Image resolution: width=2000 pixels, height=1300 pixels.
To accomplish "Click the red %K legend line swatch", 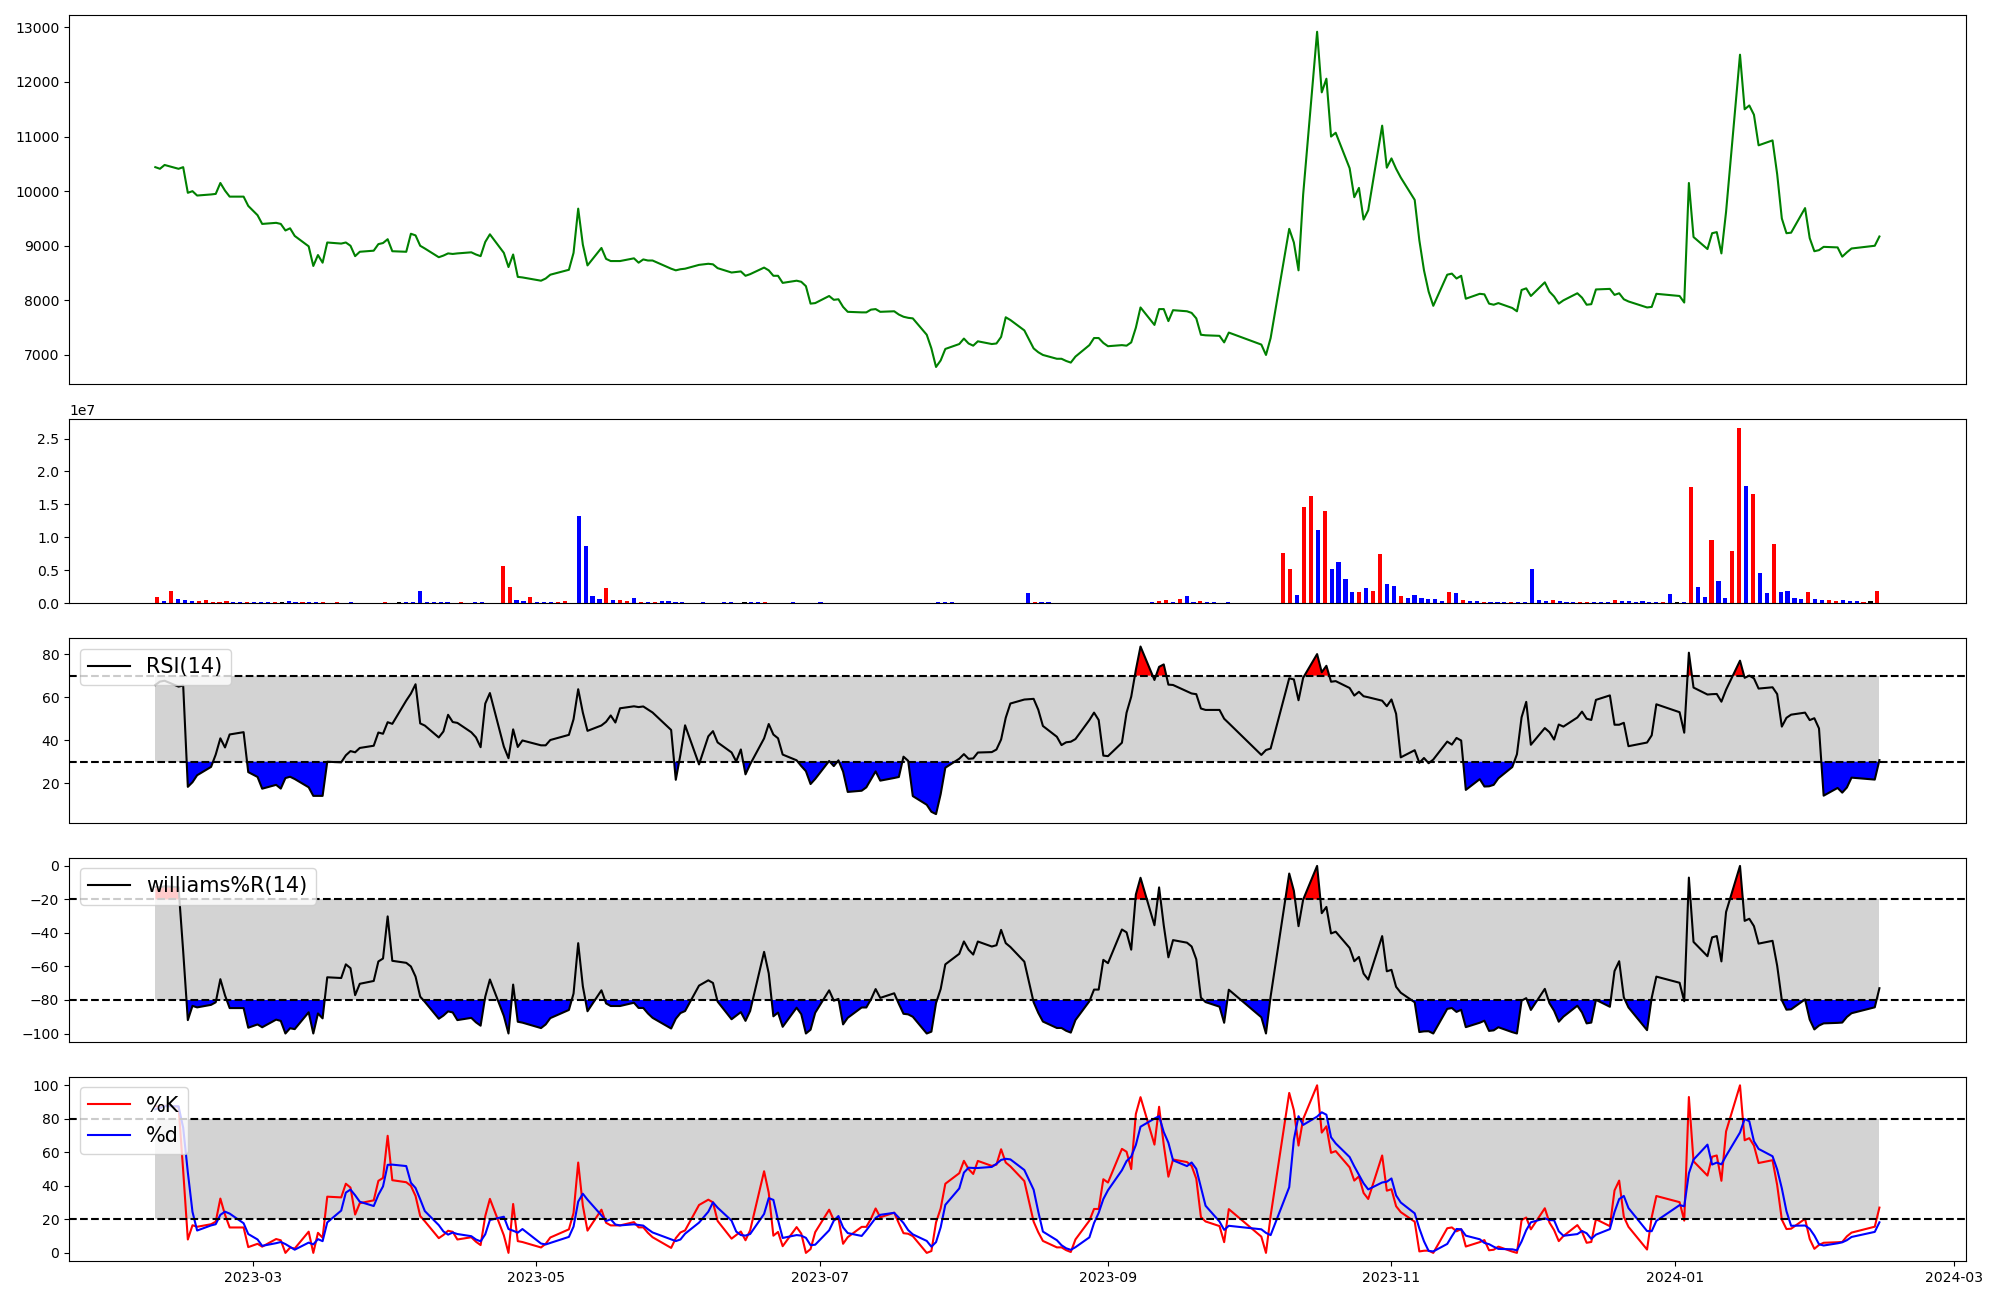I will [109, 1105].
